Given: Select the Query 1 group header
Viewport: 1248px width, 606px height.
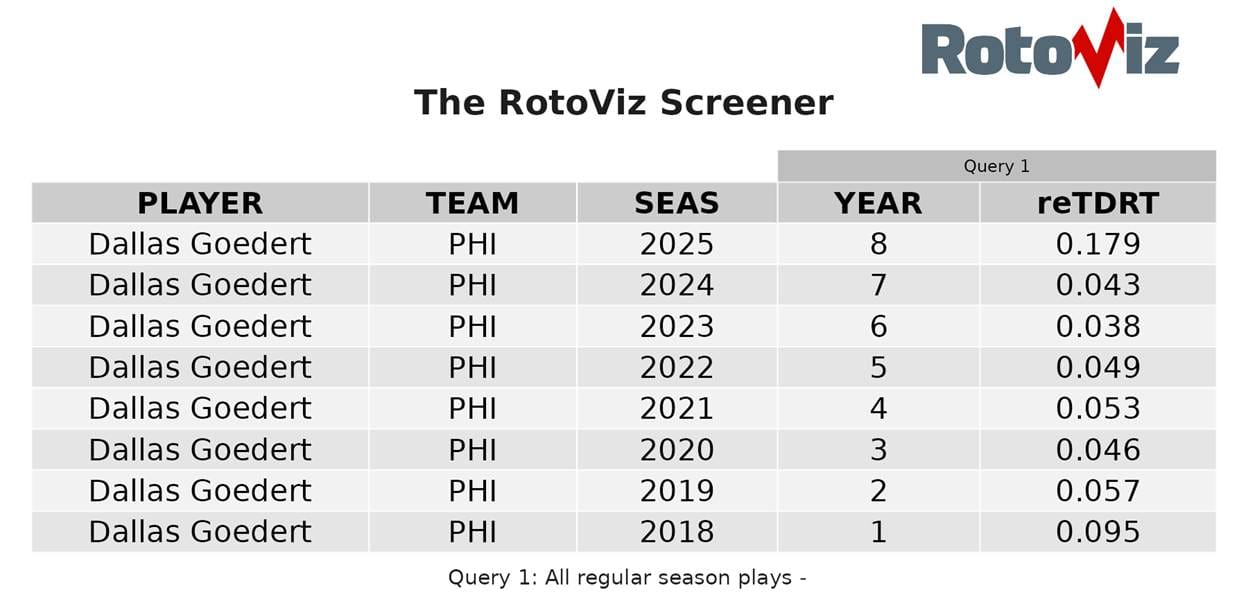Looking at the screenshot, I should point(996,166).
